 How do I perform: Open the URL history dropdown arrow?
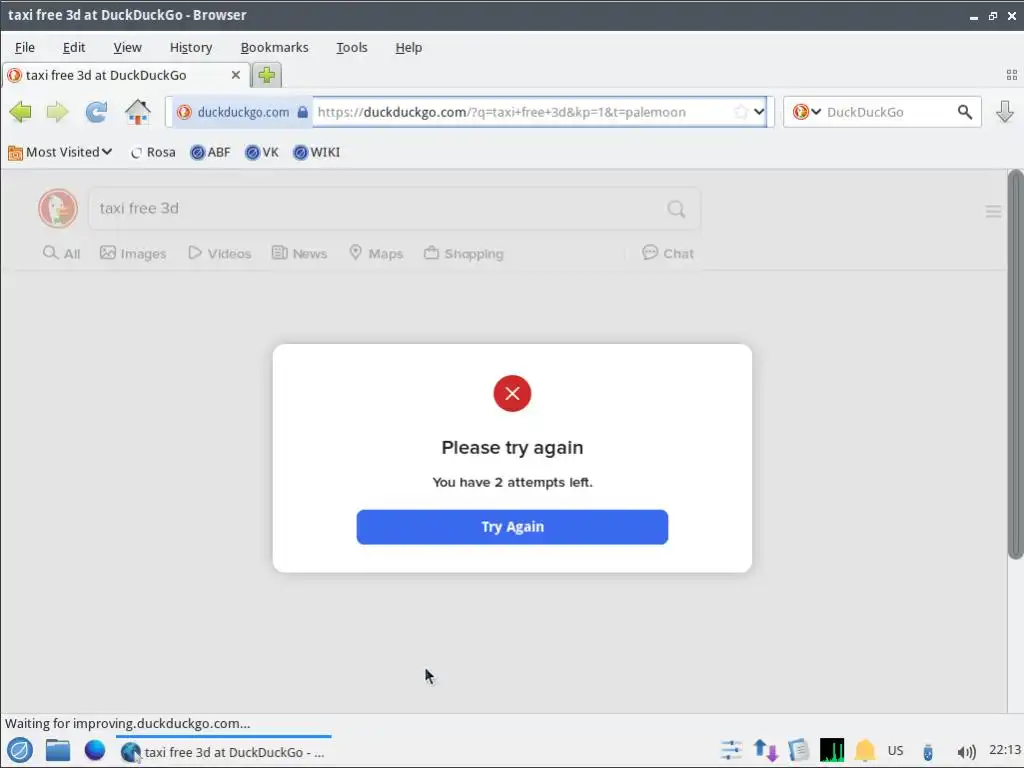click(x=759, y=112)
